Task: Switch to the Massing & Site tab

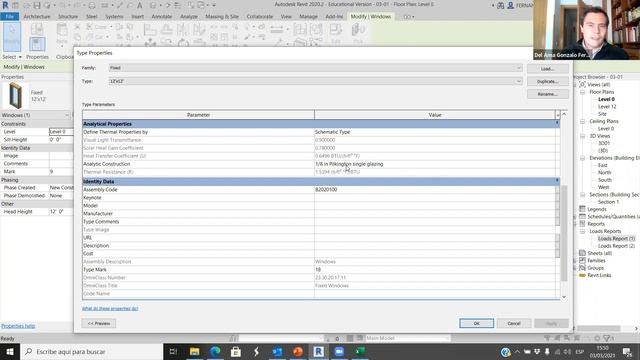Action: 222,17
